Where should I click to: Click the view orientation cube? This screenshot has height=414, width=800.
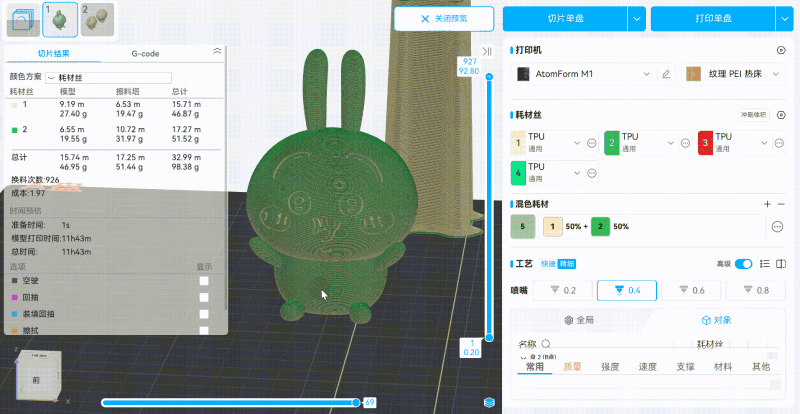pyautogui.click(x=37, y=377)
